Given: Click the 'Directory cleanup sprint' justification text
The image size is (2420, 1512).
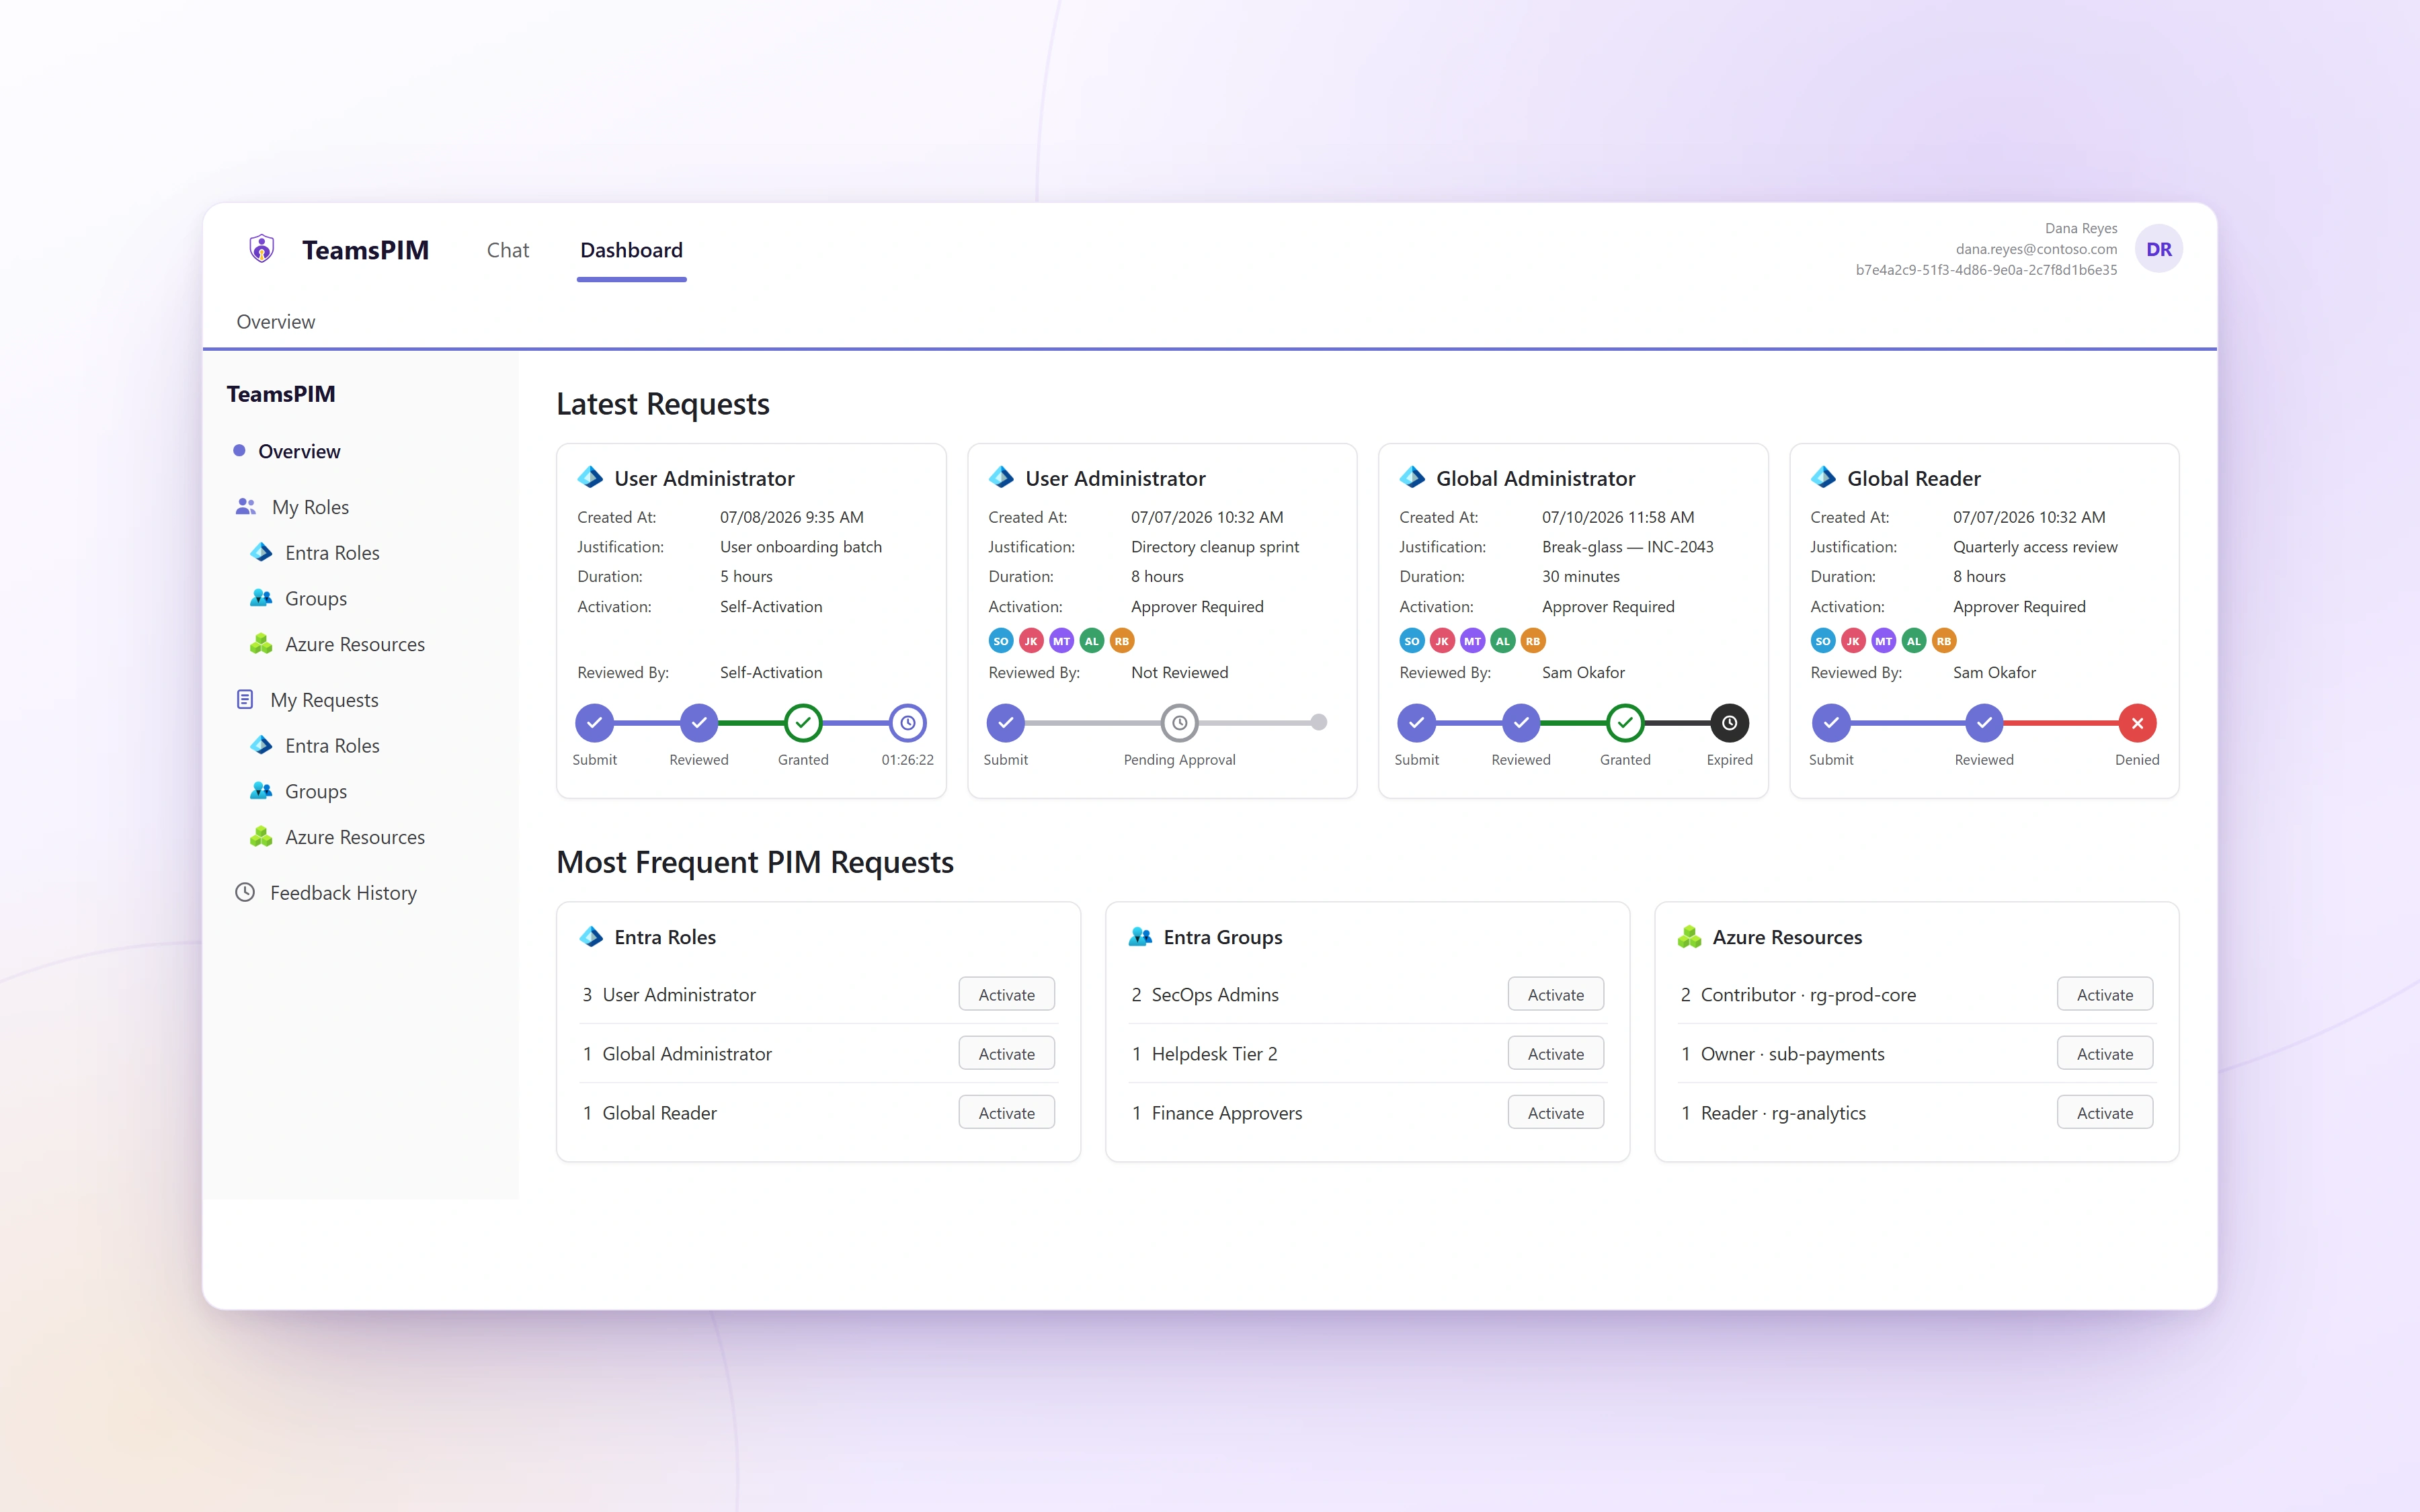Looking at the screenshot, I should coord(1214,547).
